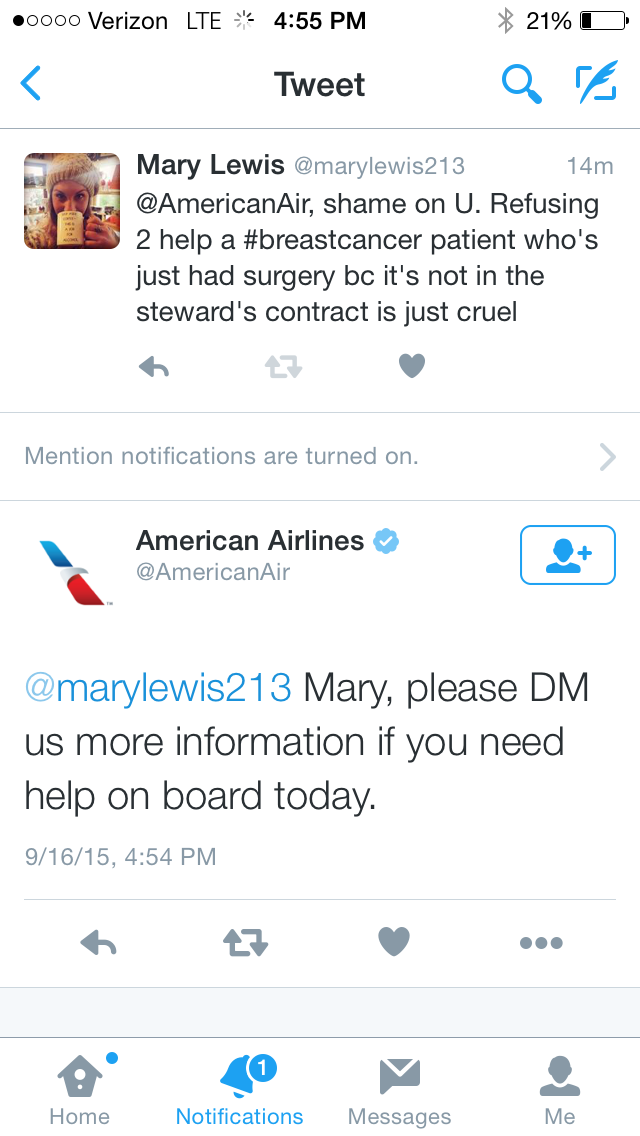Favorite the American Airlines tweet
Screen dimensions: 640x1136
pos(394,941)
